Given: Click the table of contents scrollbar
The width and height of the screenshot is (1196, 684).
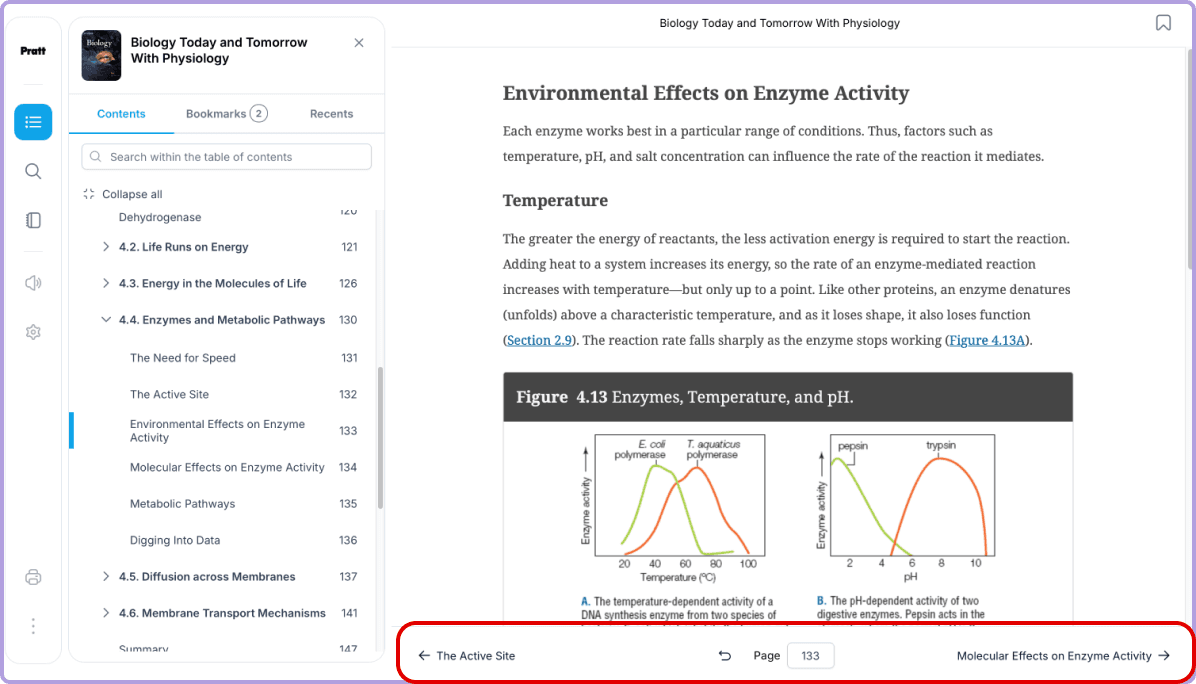Looking at the screenshot, I should click(380, 438).
